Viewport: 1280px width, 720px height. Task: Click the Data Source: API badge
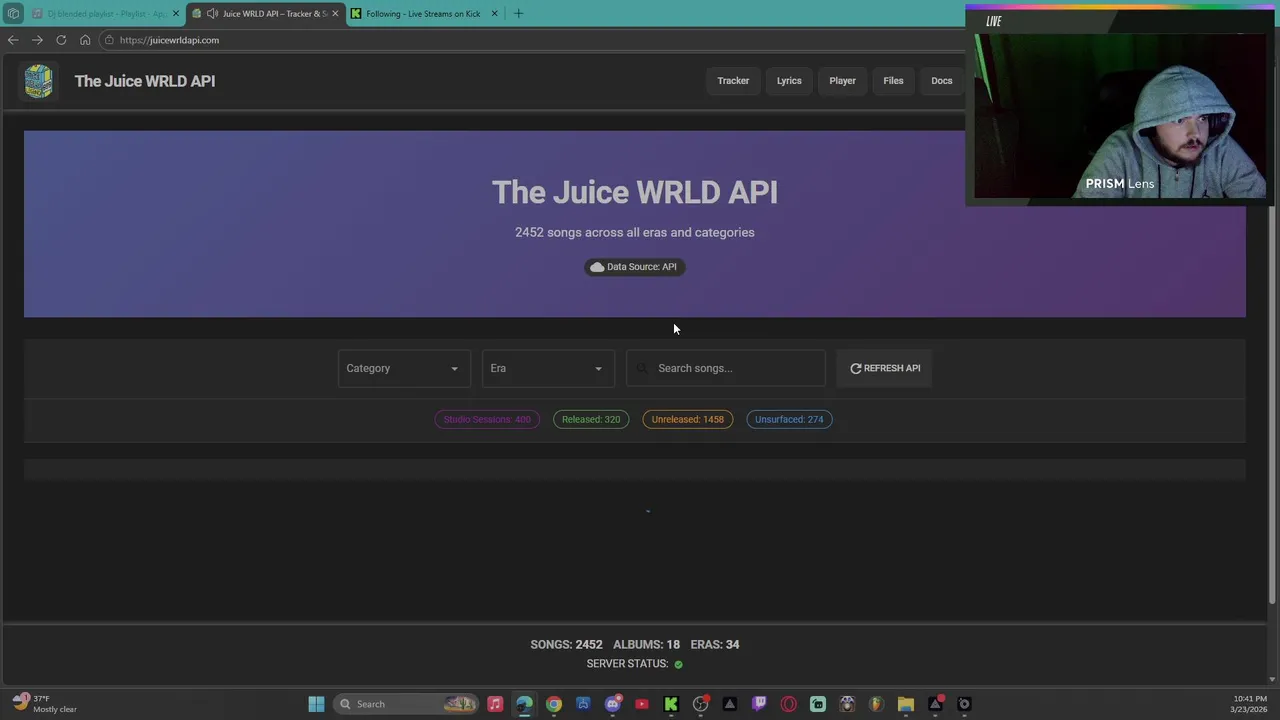click(635, 267)
